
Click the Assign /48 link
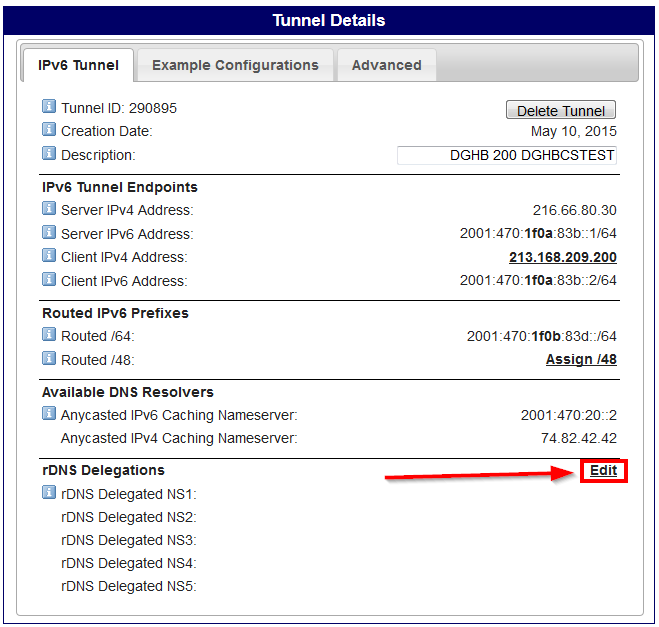[x=581, y=360]
